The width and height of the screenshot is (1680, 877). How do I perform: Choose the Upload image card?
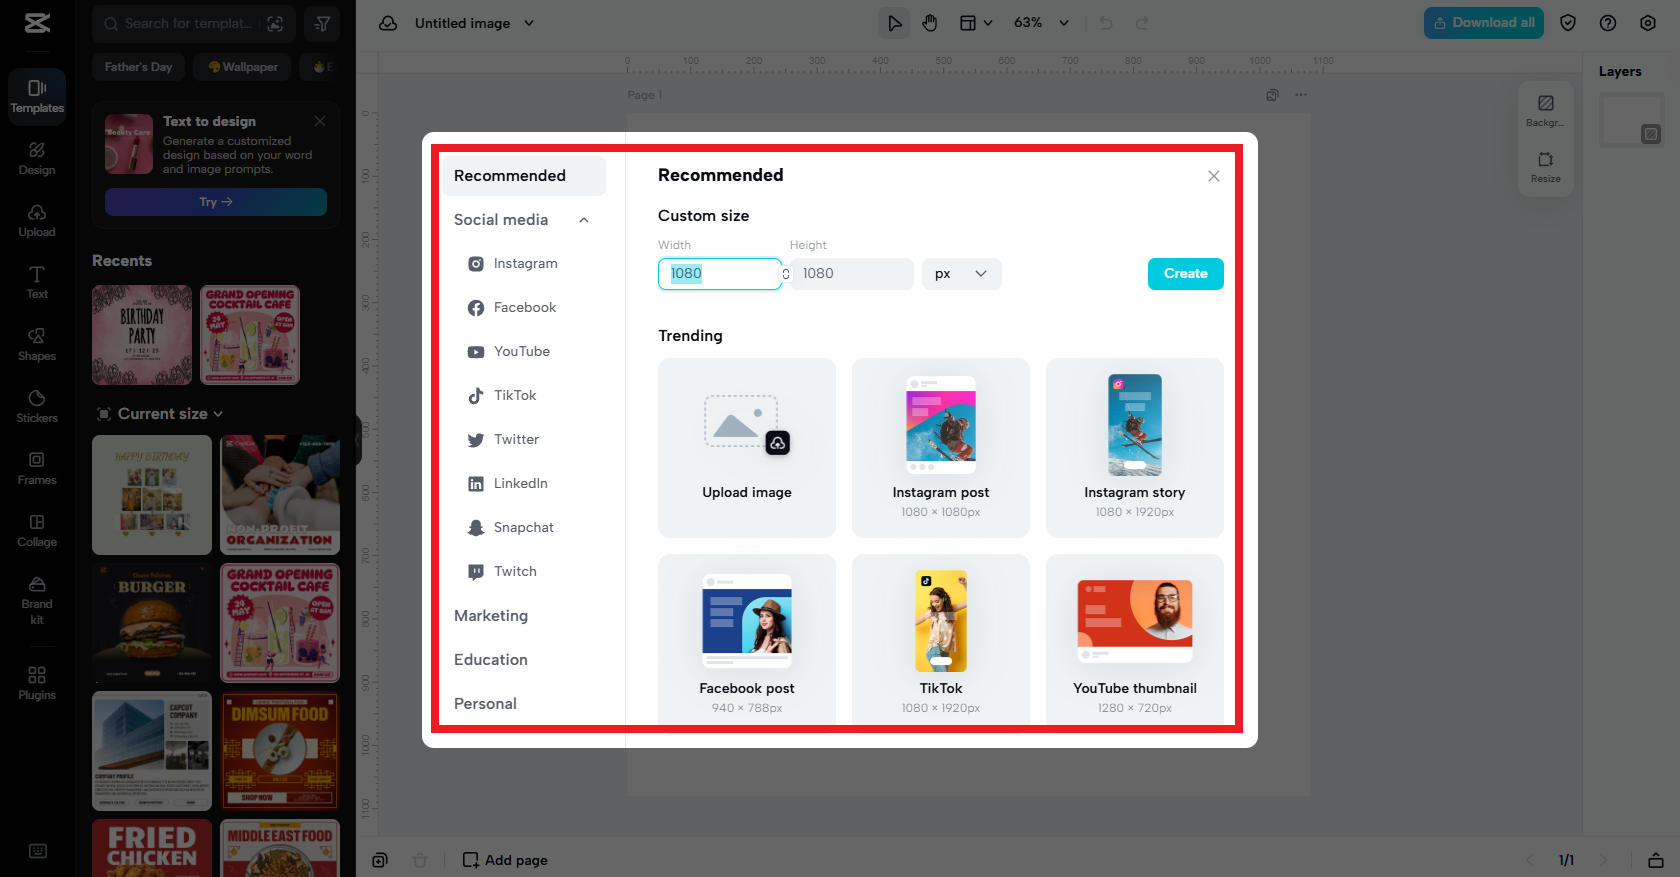pyautogui.click(x=747, y=448)
